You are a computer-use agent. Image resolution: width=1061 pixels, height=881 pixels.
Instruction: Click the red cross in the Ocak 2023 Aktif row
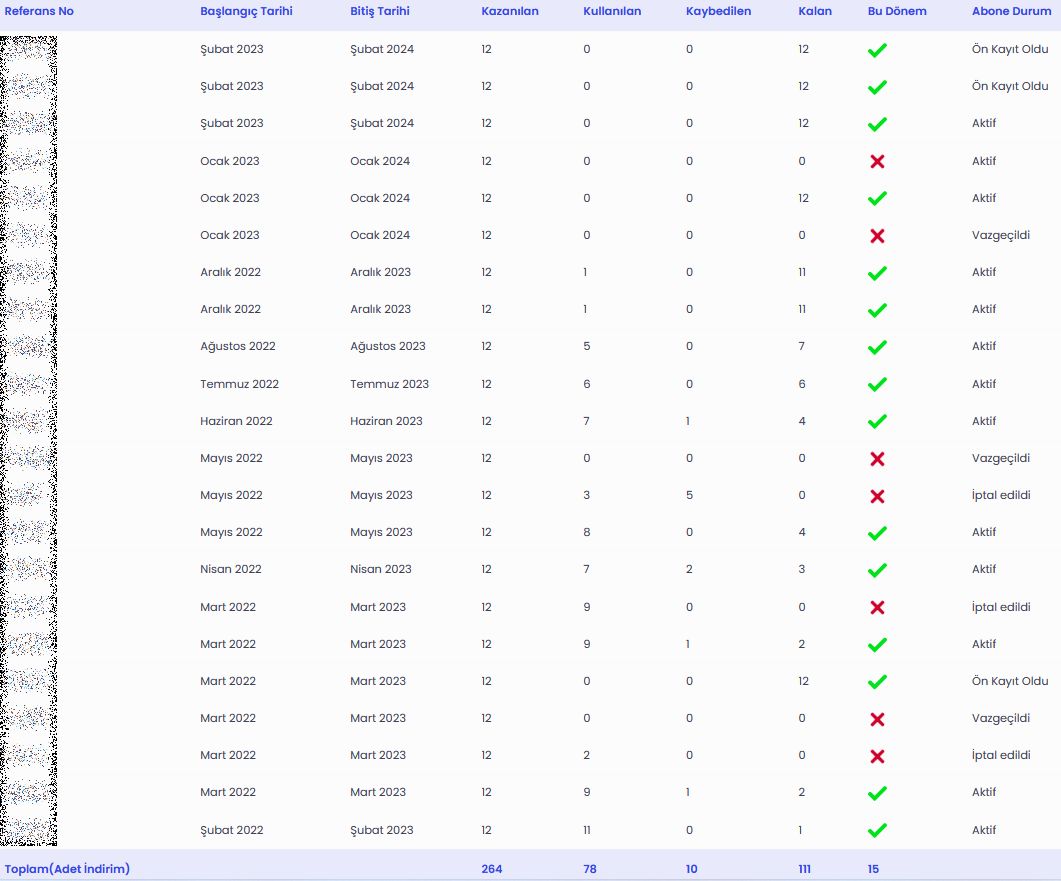[x=877, y=162]
